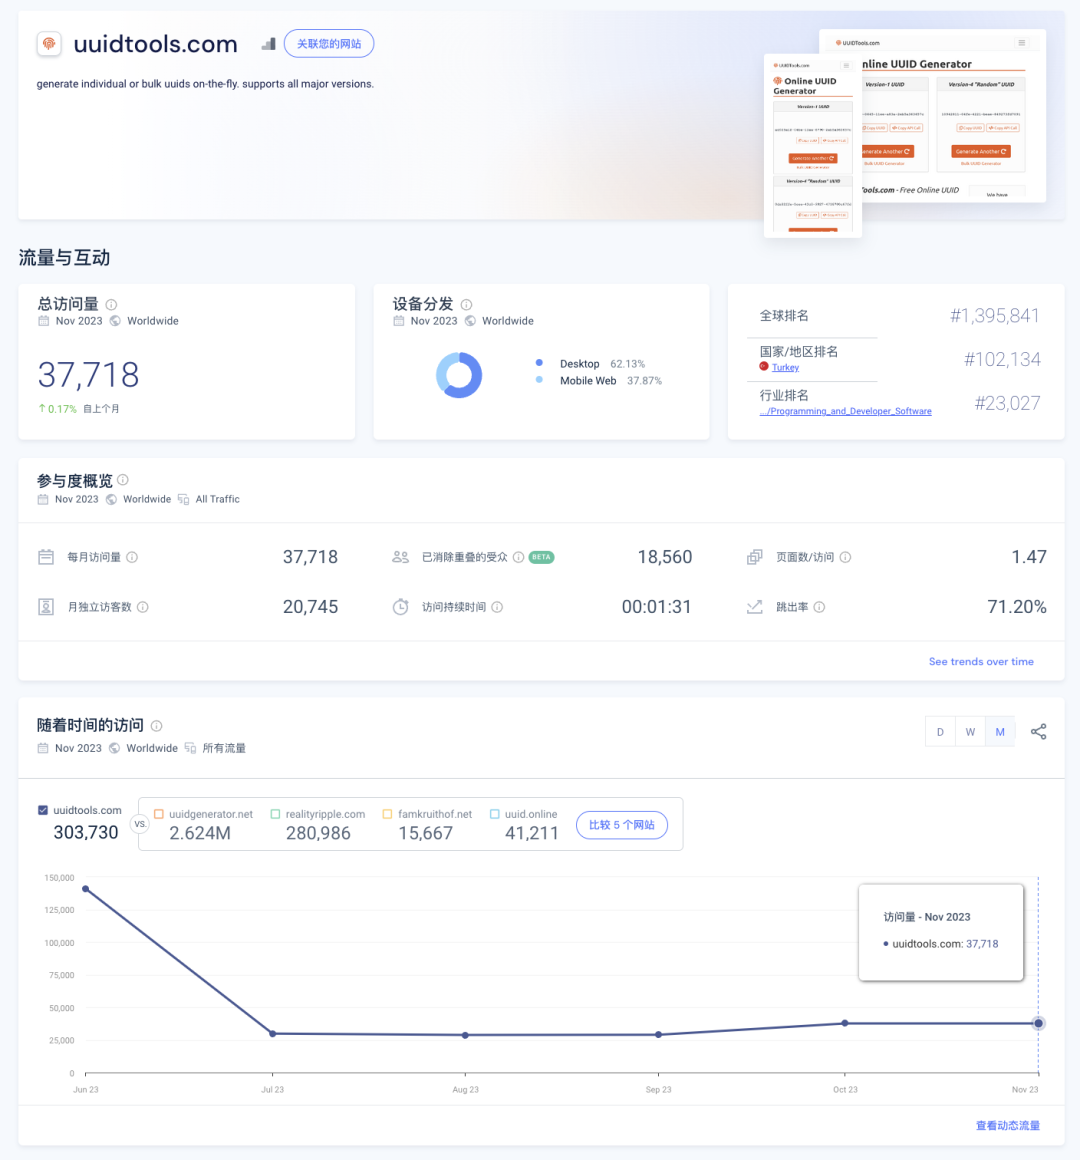
Task: Uncheck the uuidtools.com checkbox
Action: [x=43, y=810]
